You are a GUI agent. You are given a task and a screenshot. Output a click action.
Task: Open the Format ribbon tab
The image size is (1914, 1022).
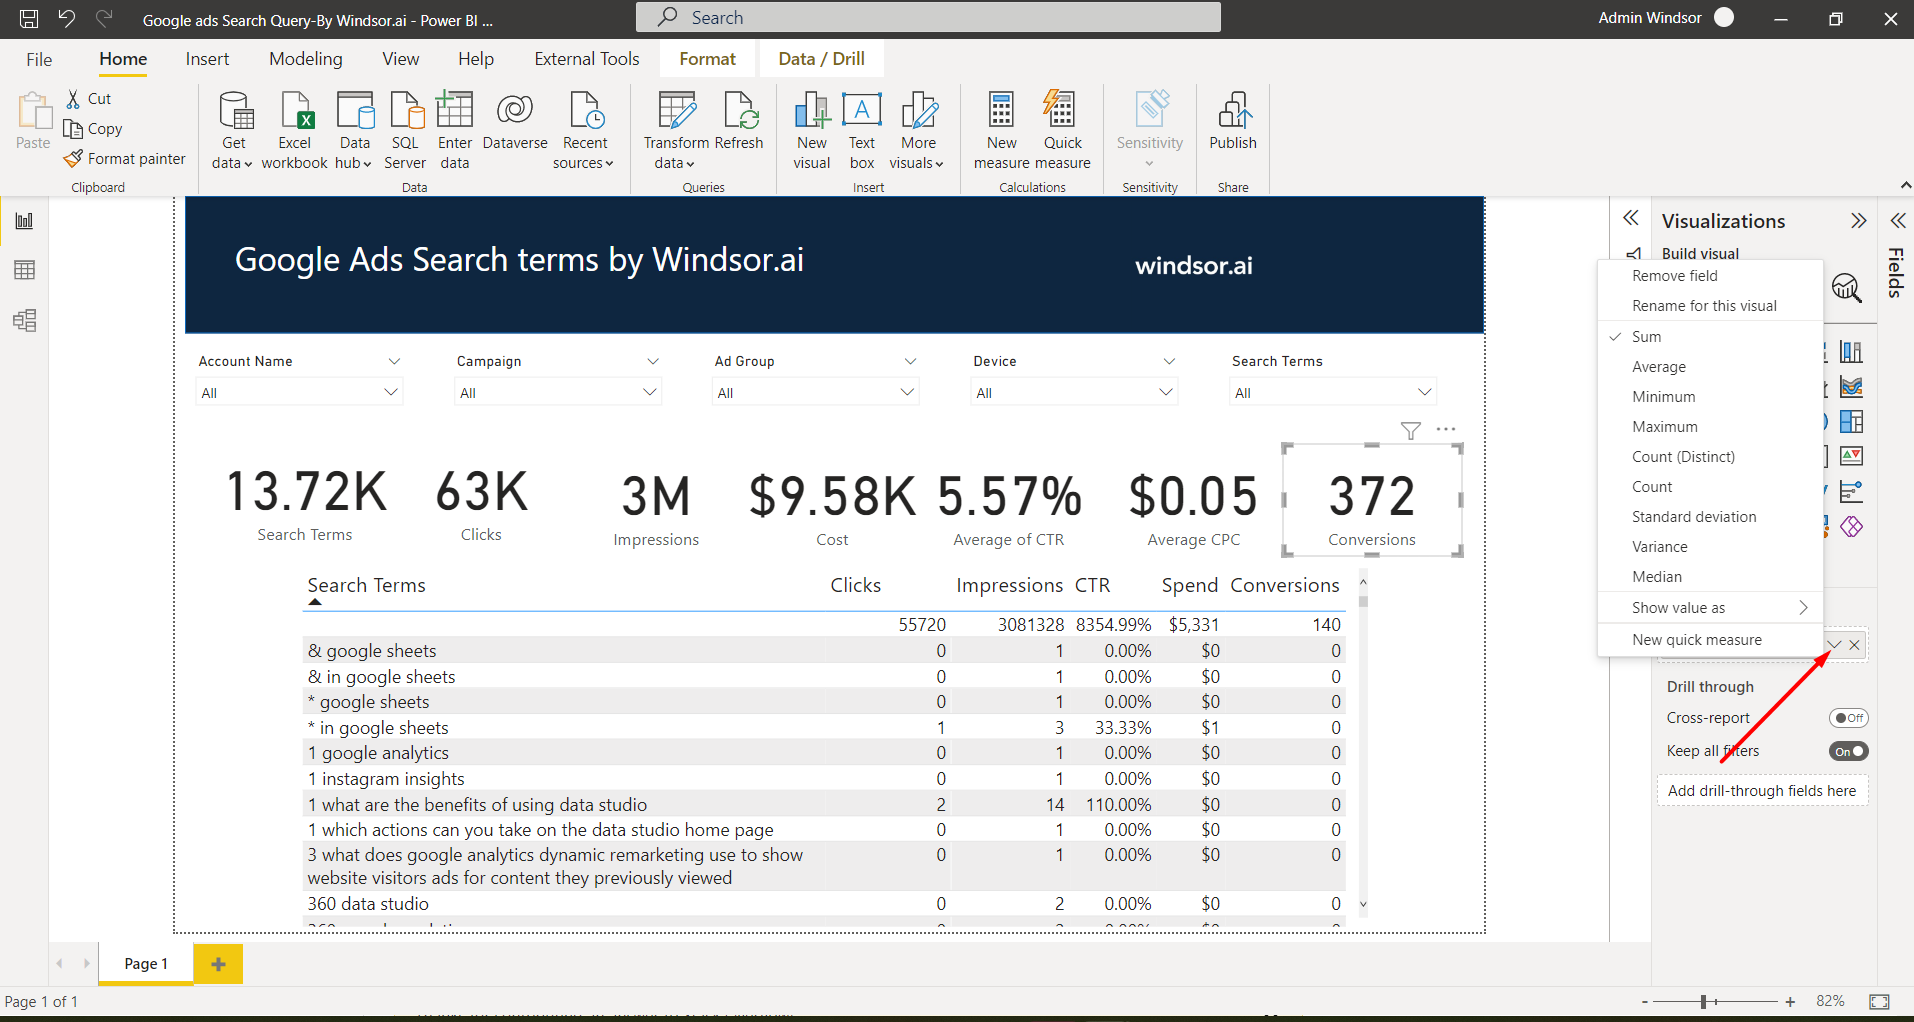pos(708,59)
